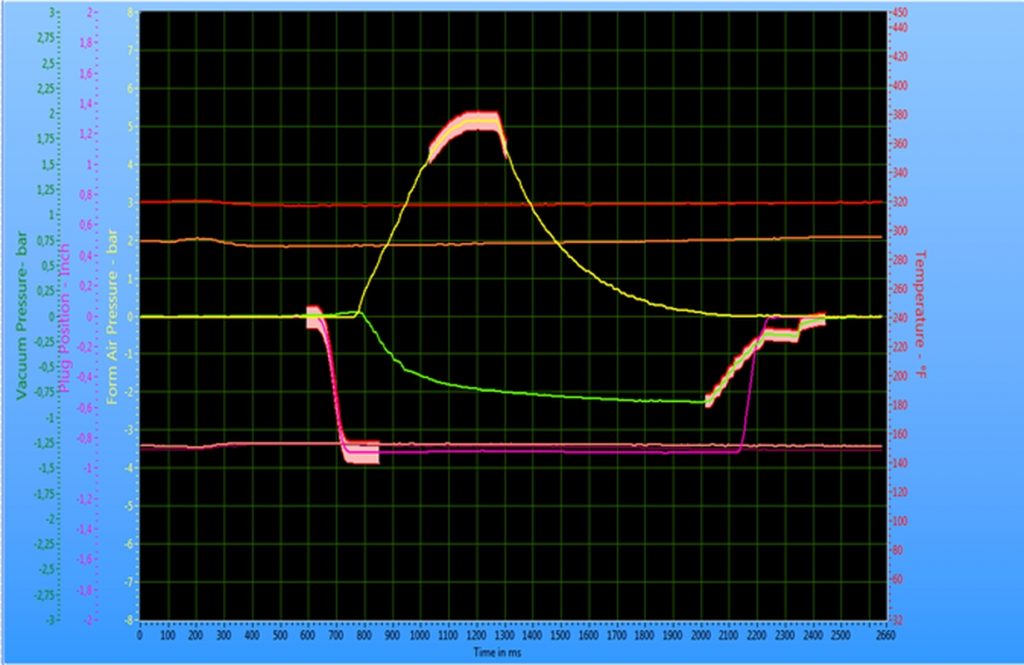Select the orange temperature line near 290

[x=600, y=242]
